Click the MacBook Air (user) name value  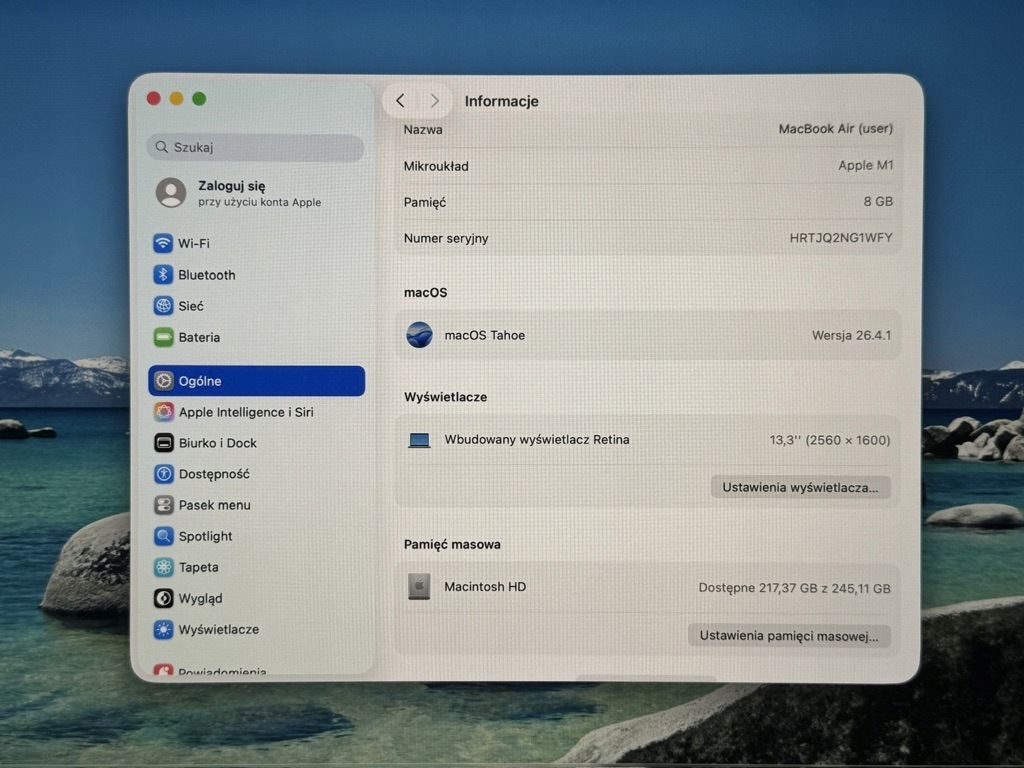tap(835, 129)
